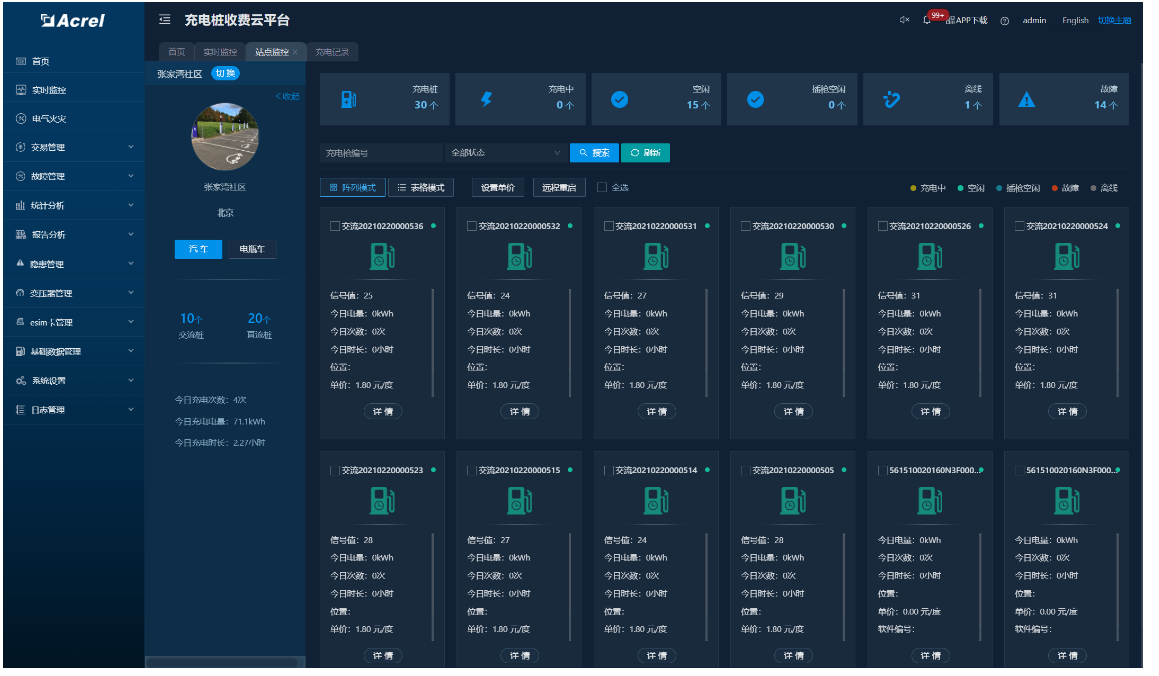Open the 全部状态 status dropdown
Image resolution: width=1159 pixels, height=676 pixels.
[x=505, y=153]
